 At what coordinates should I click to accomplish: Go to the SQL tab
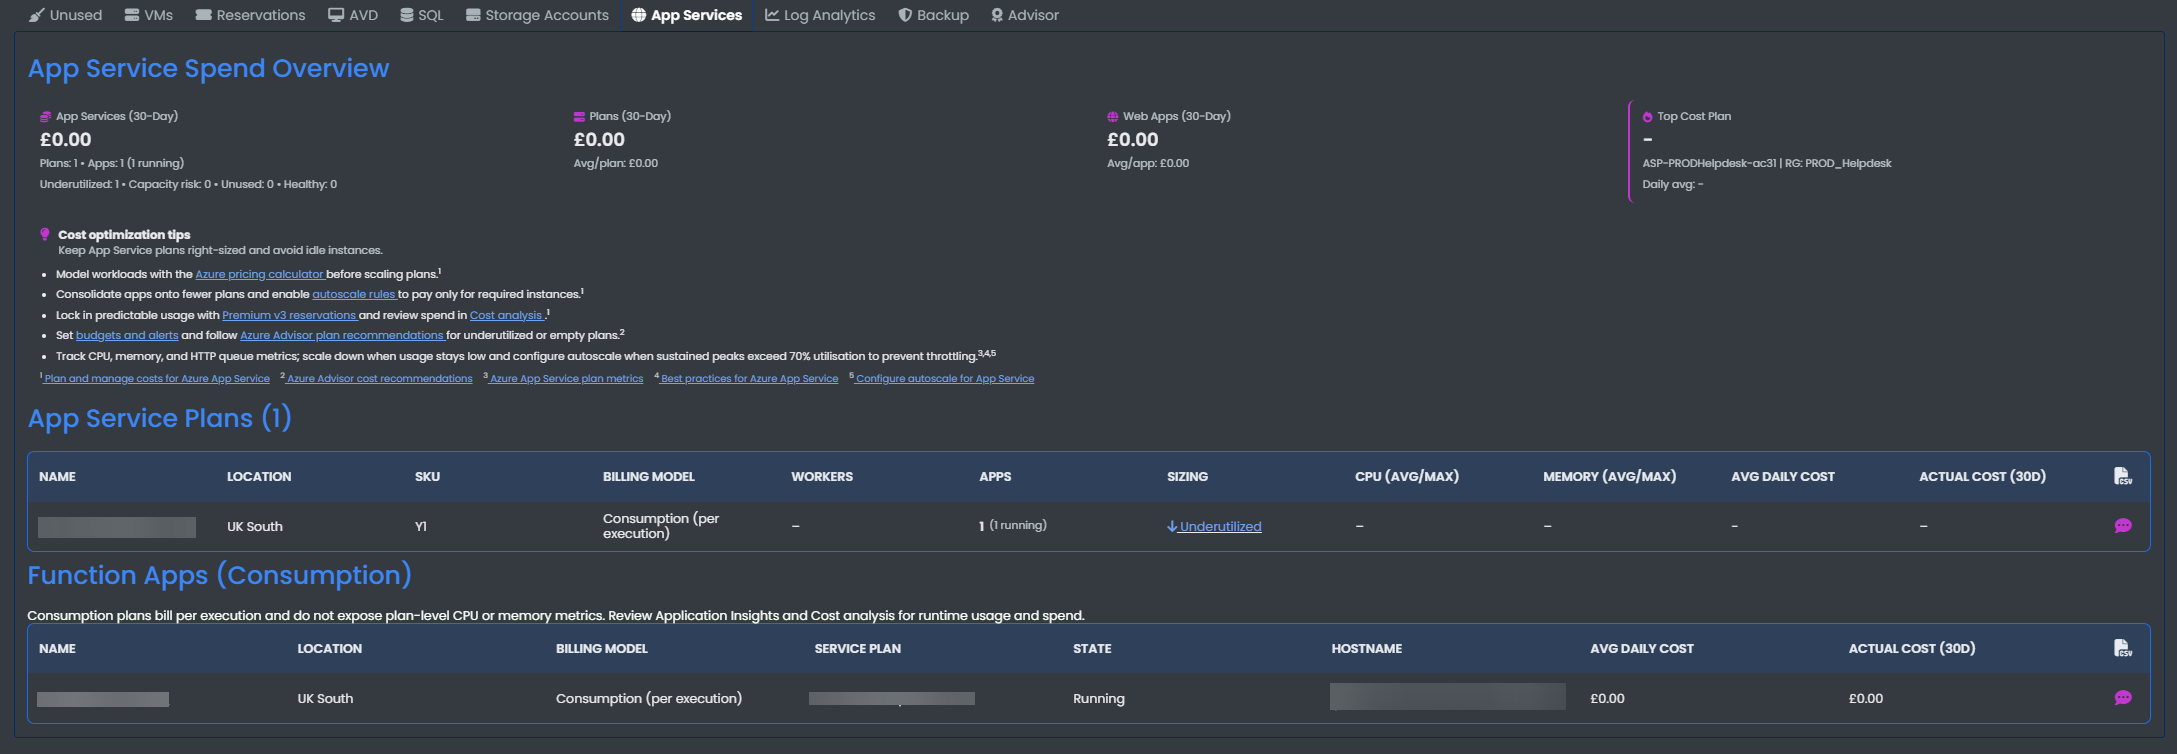coord(421,15)
